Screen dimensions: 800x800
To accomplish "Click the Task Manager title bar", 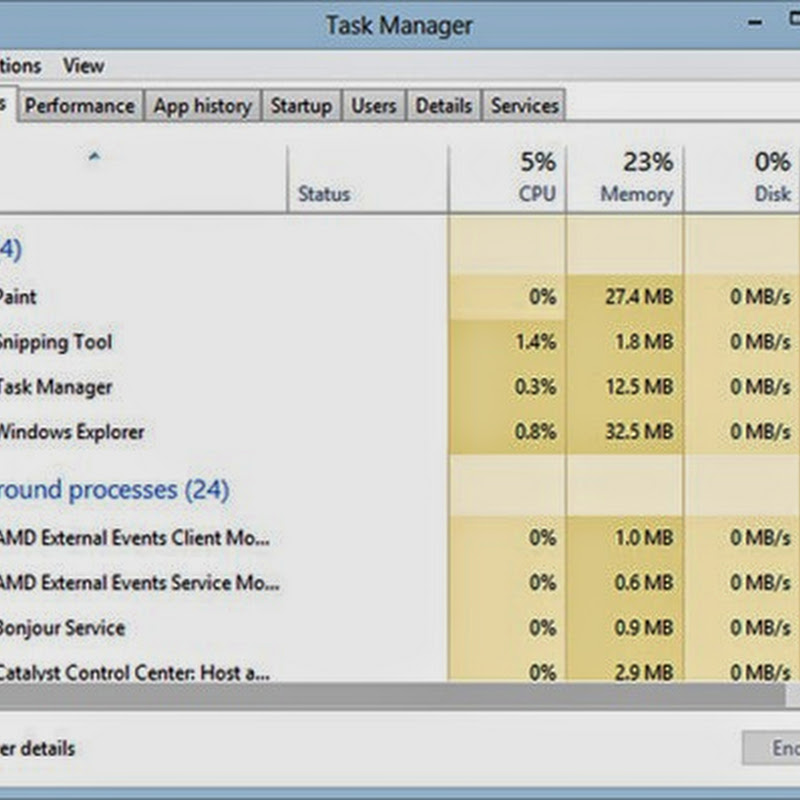I will click(399, 25).
